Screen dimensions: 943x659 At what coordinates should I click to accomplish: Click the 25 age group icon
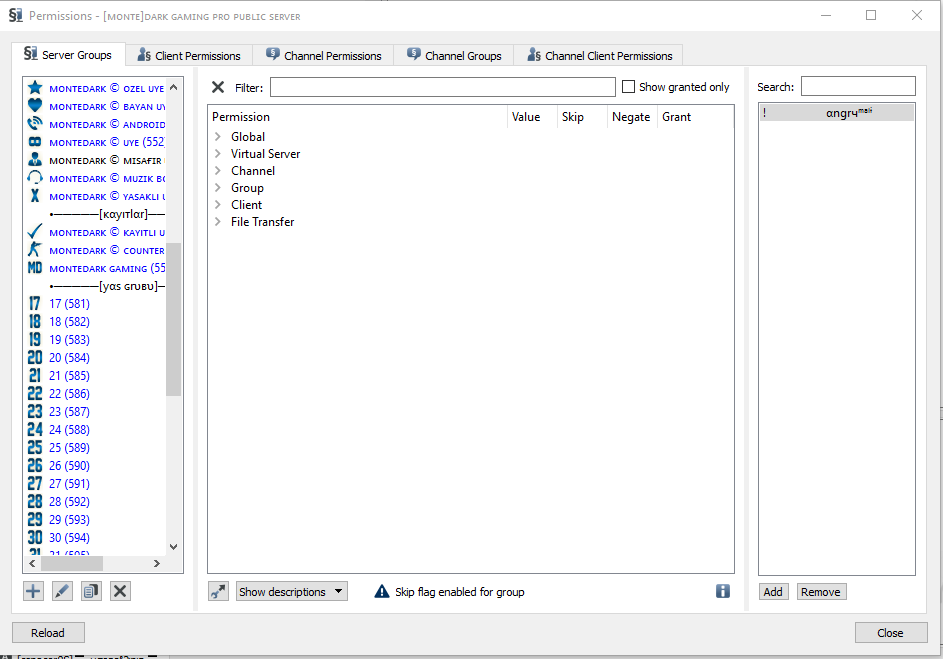click(x=35, y=448)
